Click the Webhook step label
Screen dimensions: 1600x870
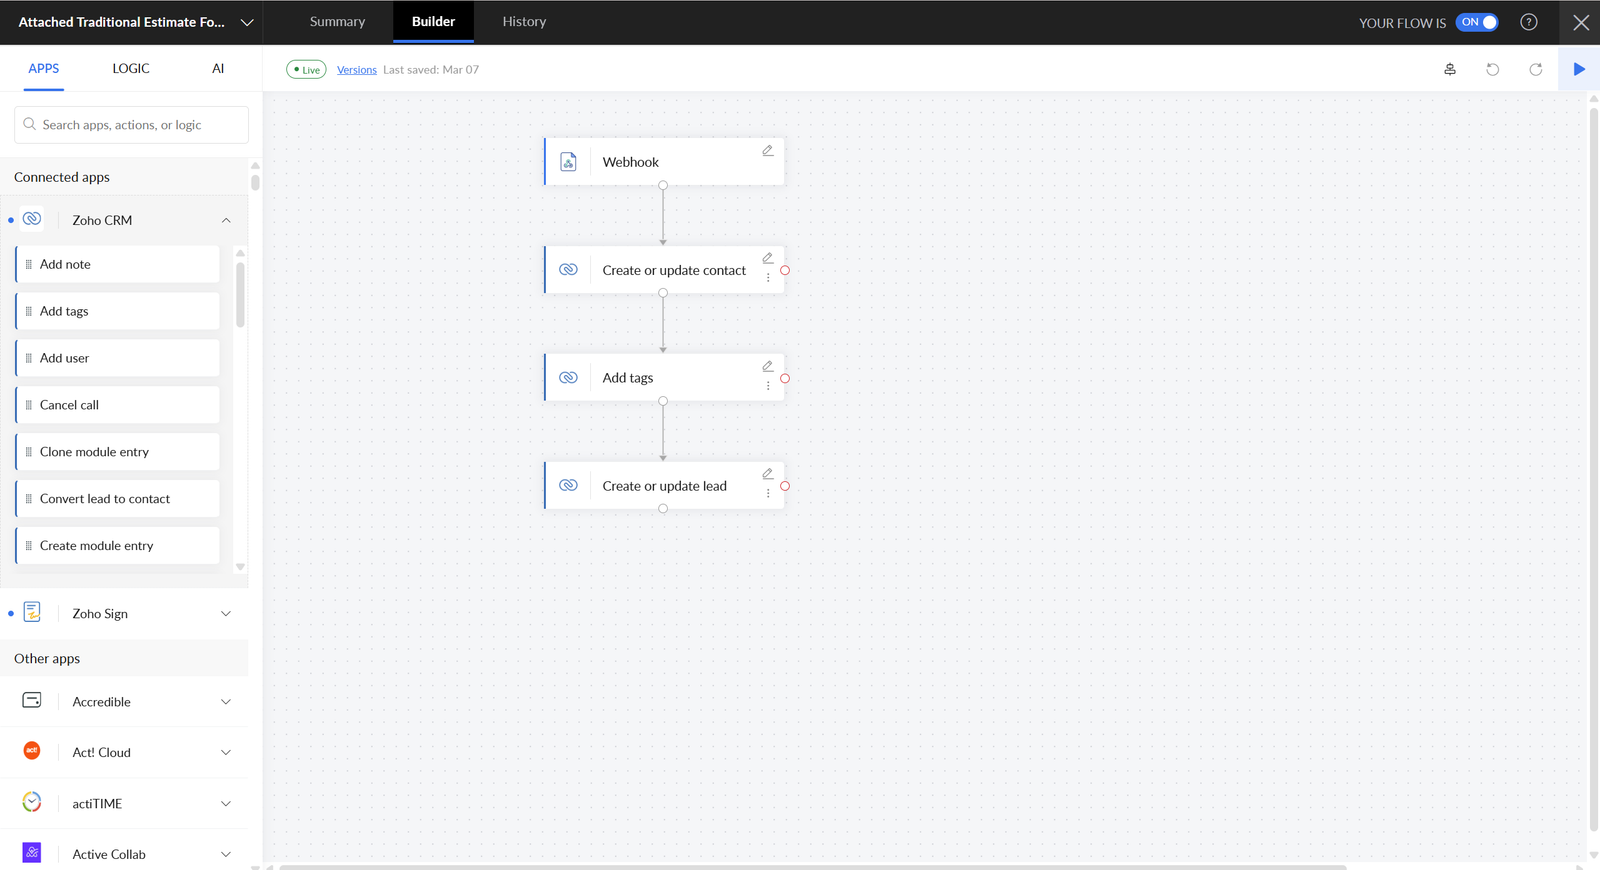[x=631, y=162]
